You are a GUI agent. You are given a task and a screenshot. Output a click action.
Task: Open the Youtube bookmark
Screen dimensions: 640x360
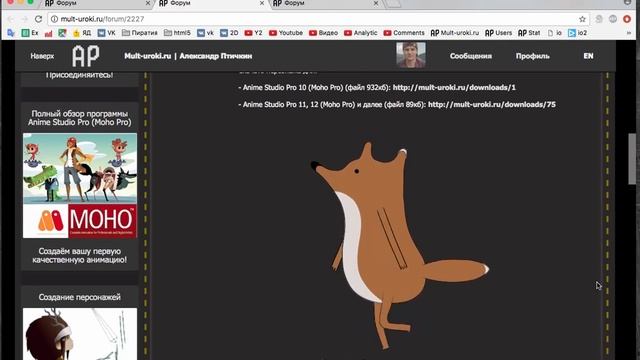[x=286, y=33]
